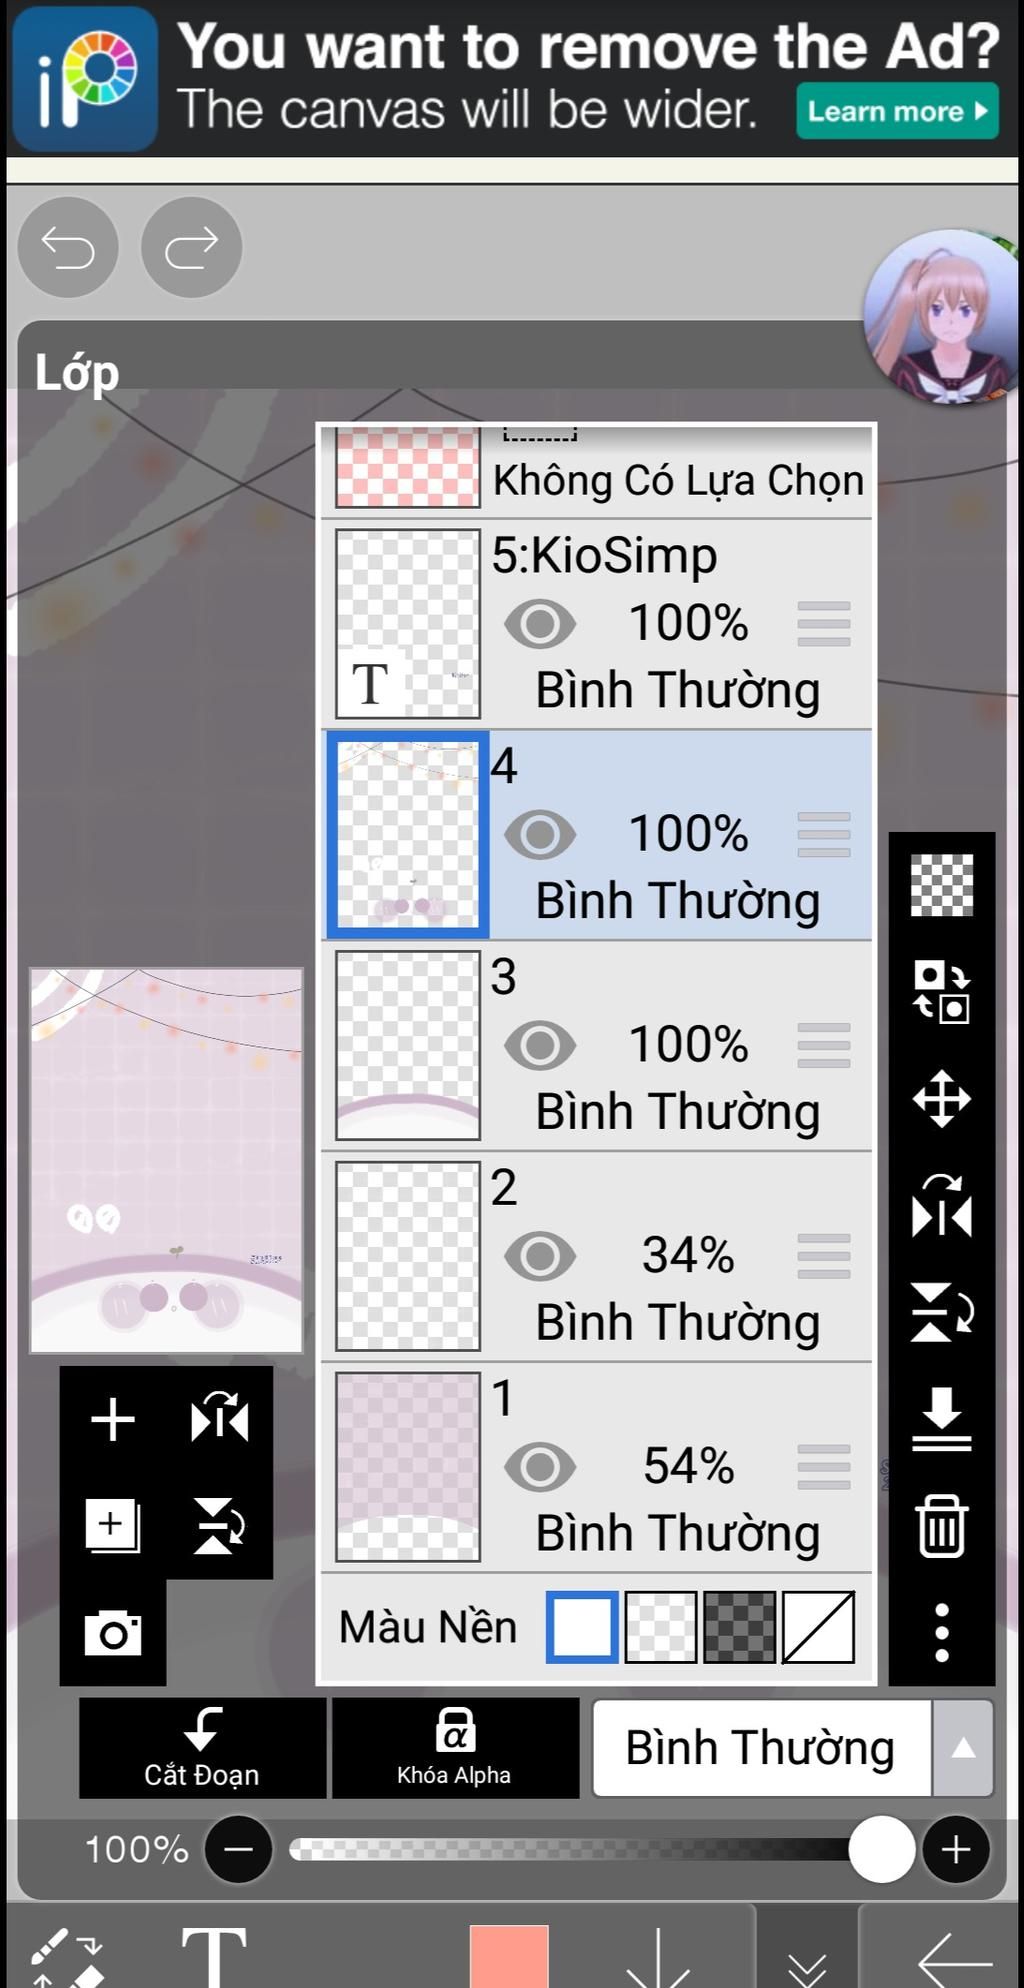The height and width of the screenshot is (1988, 1024).
Task: Tap the redo arrow button
Action: pos(191,247)
